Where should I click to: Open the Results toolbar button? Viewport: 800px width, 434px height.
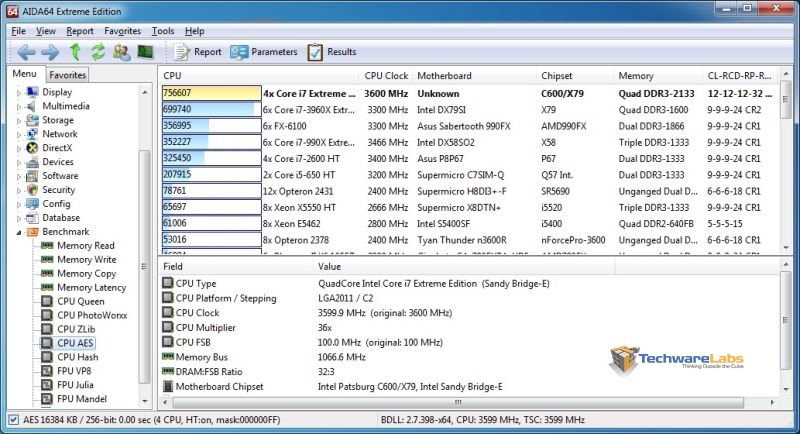coord(332,52)
